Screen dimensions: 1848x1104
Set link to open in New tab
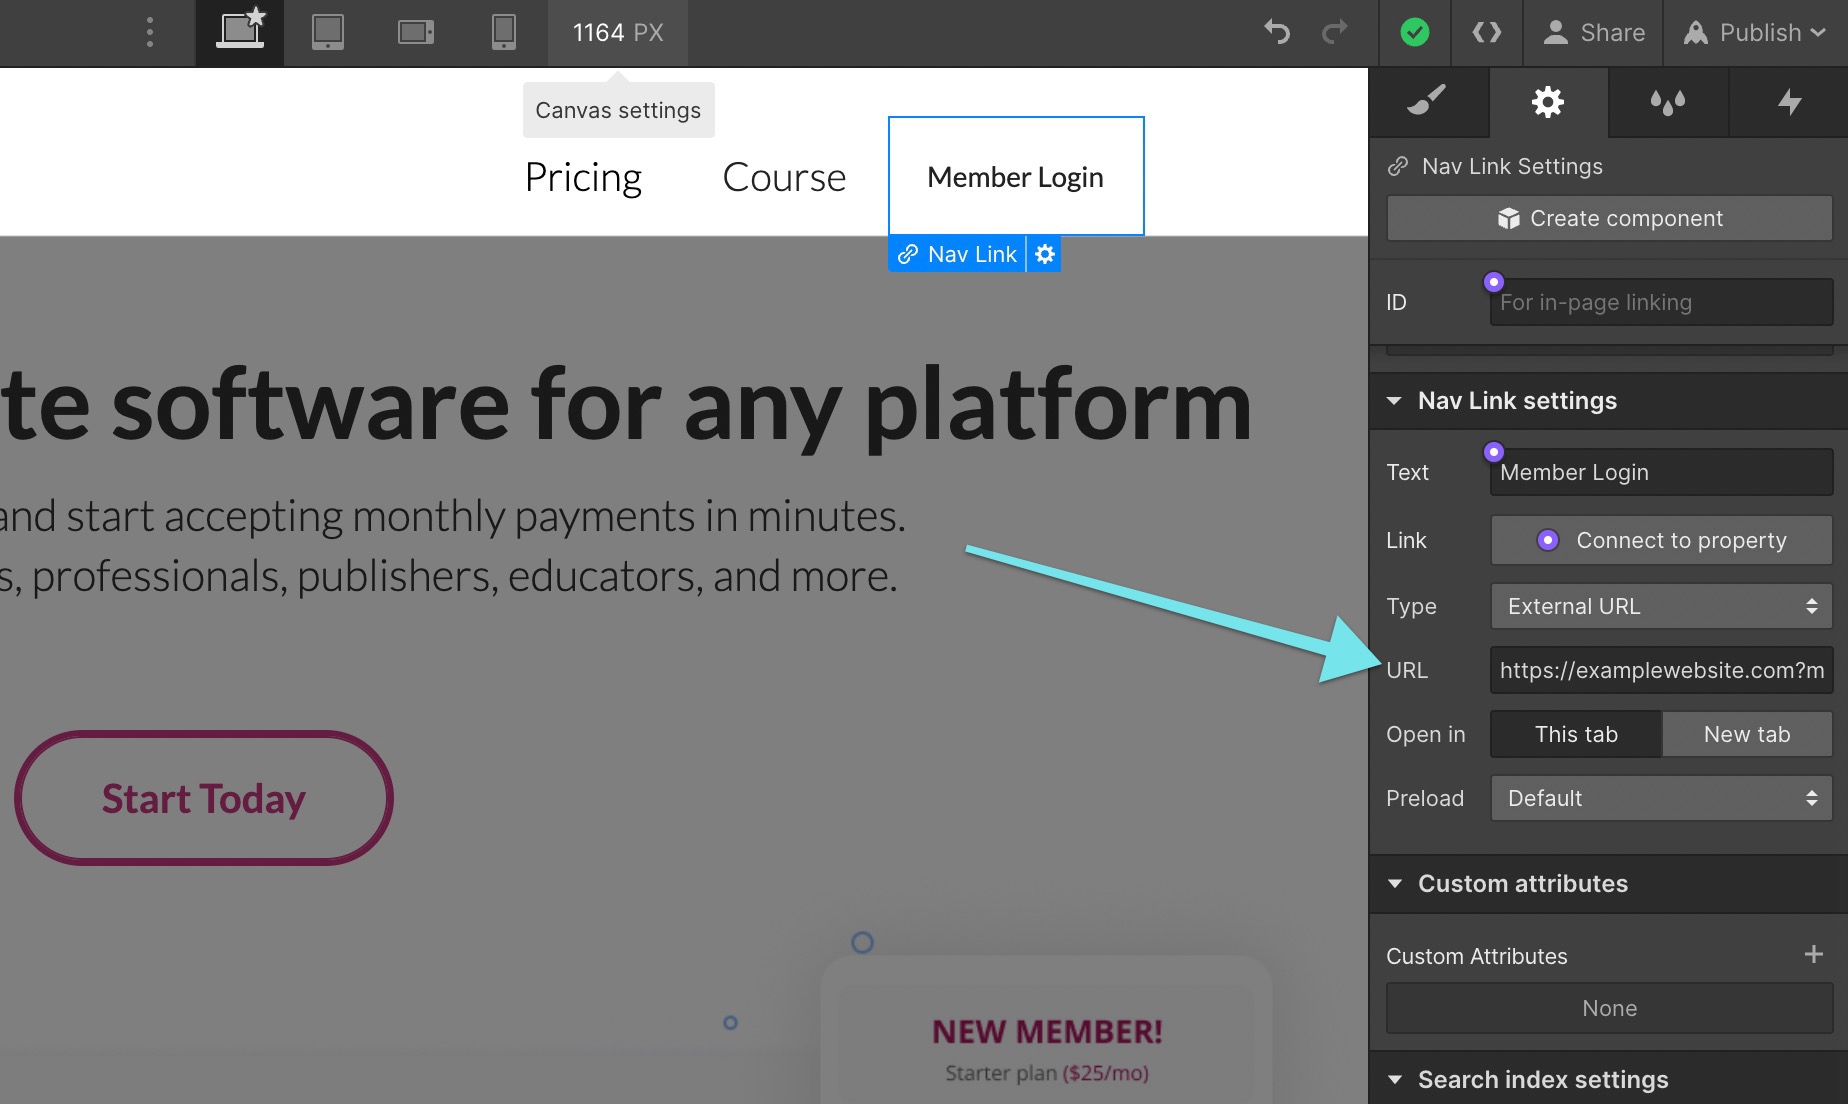1747,734
